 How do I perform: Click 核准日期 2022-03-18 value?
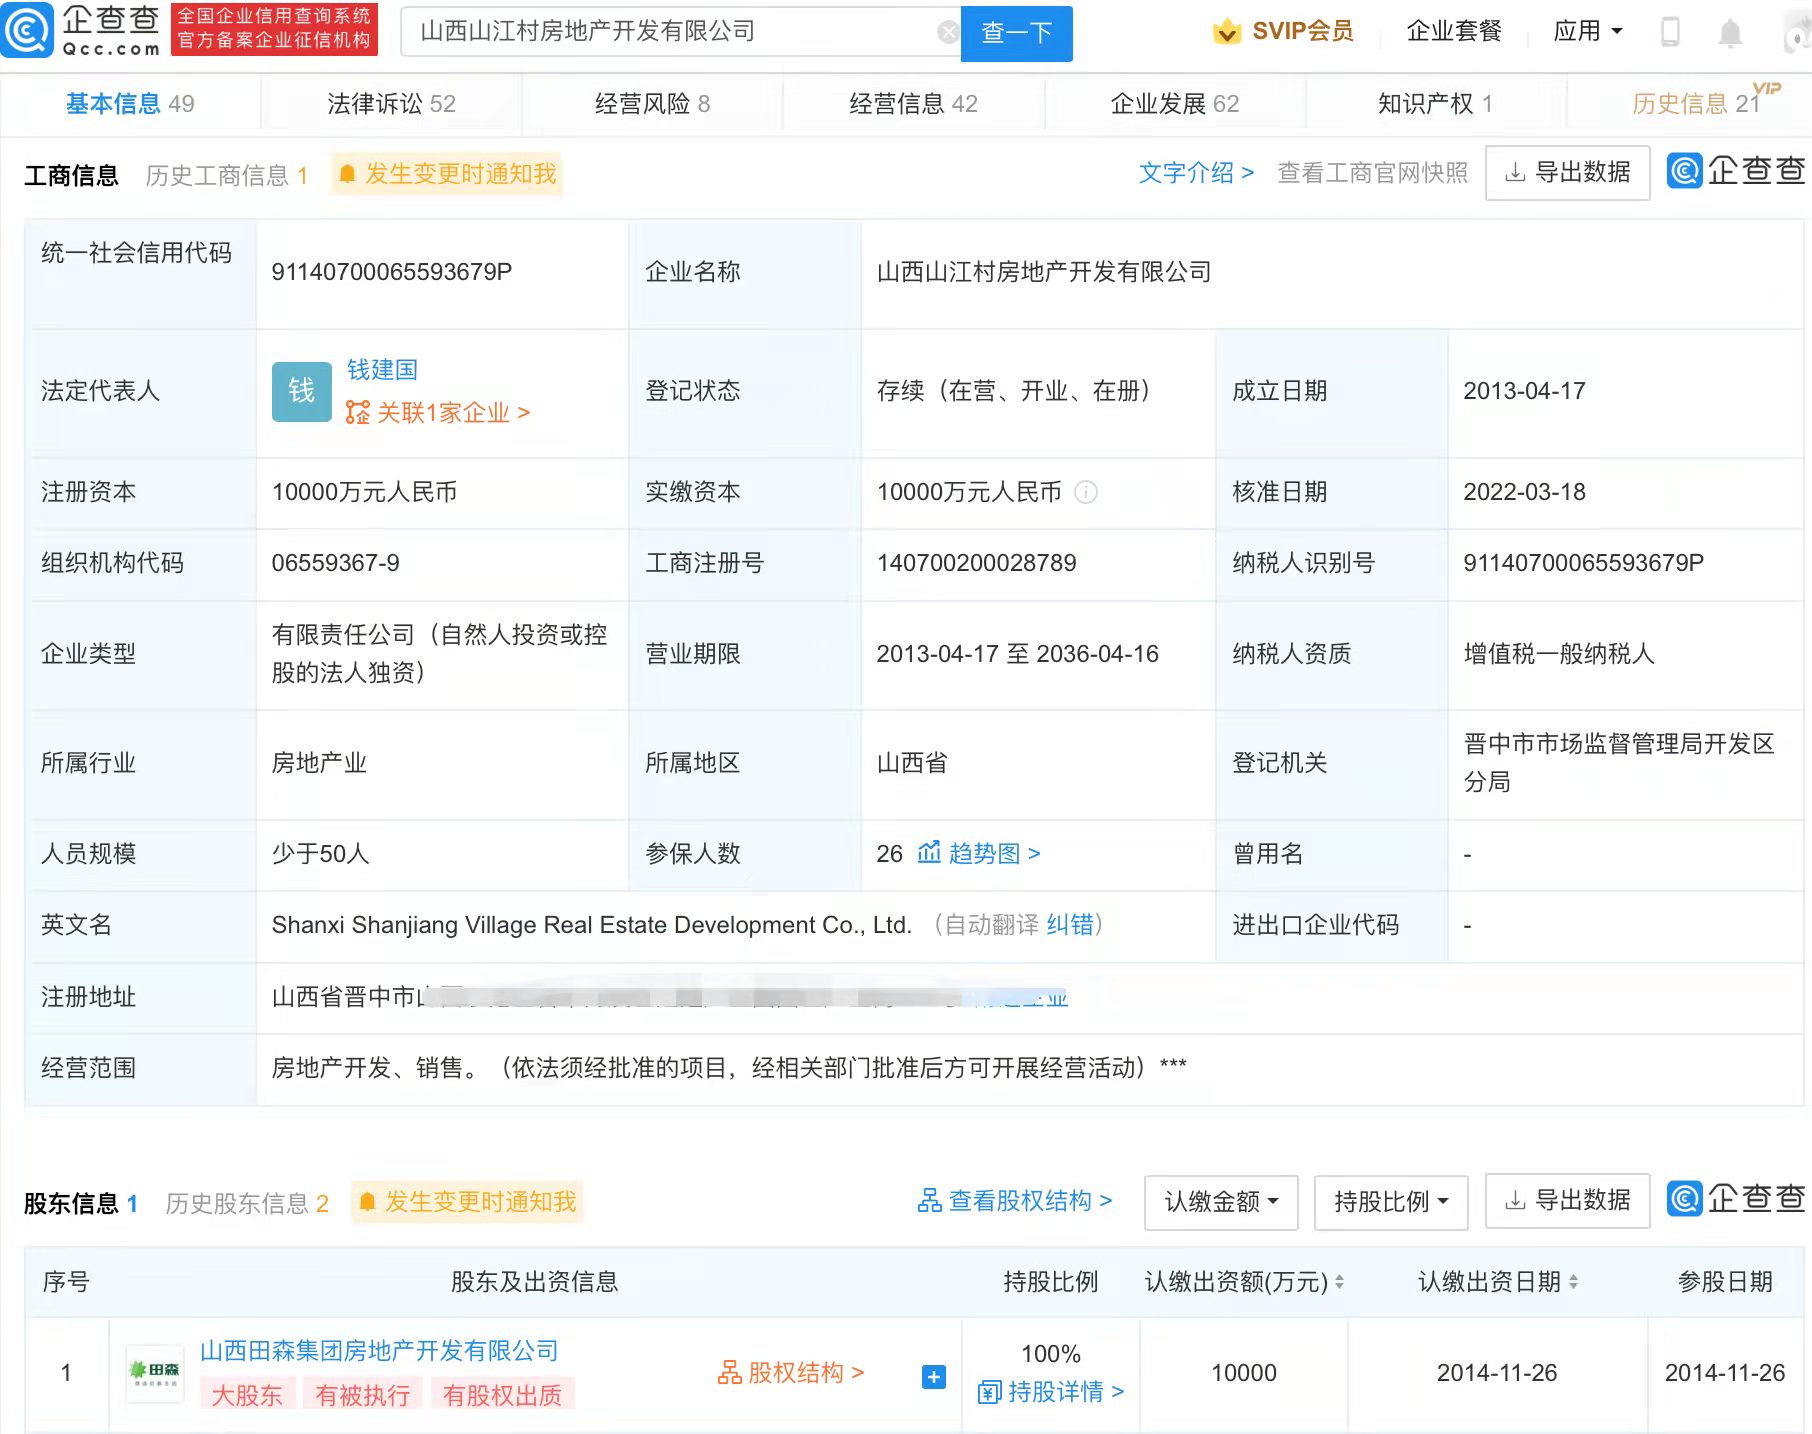1524,492
